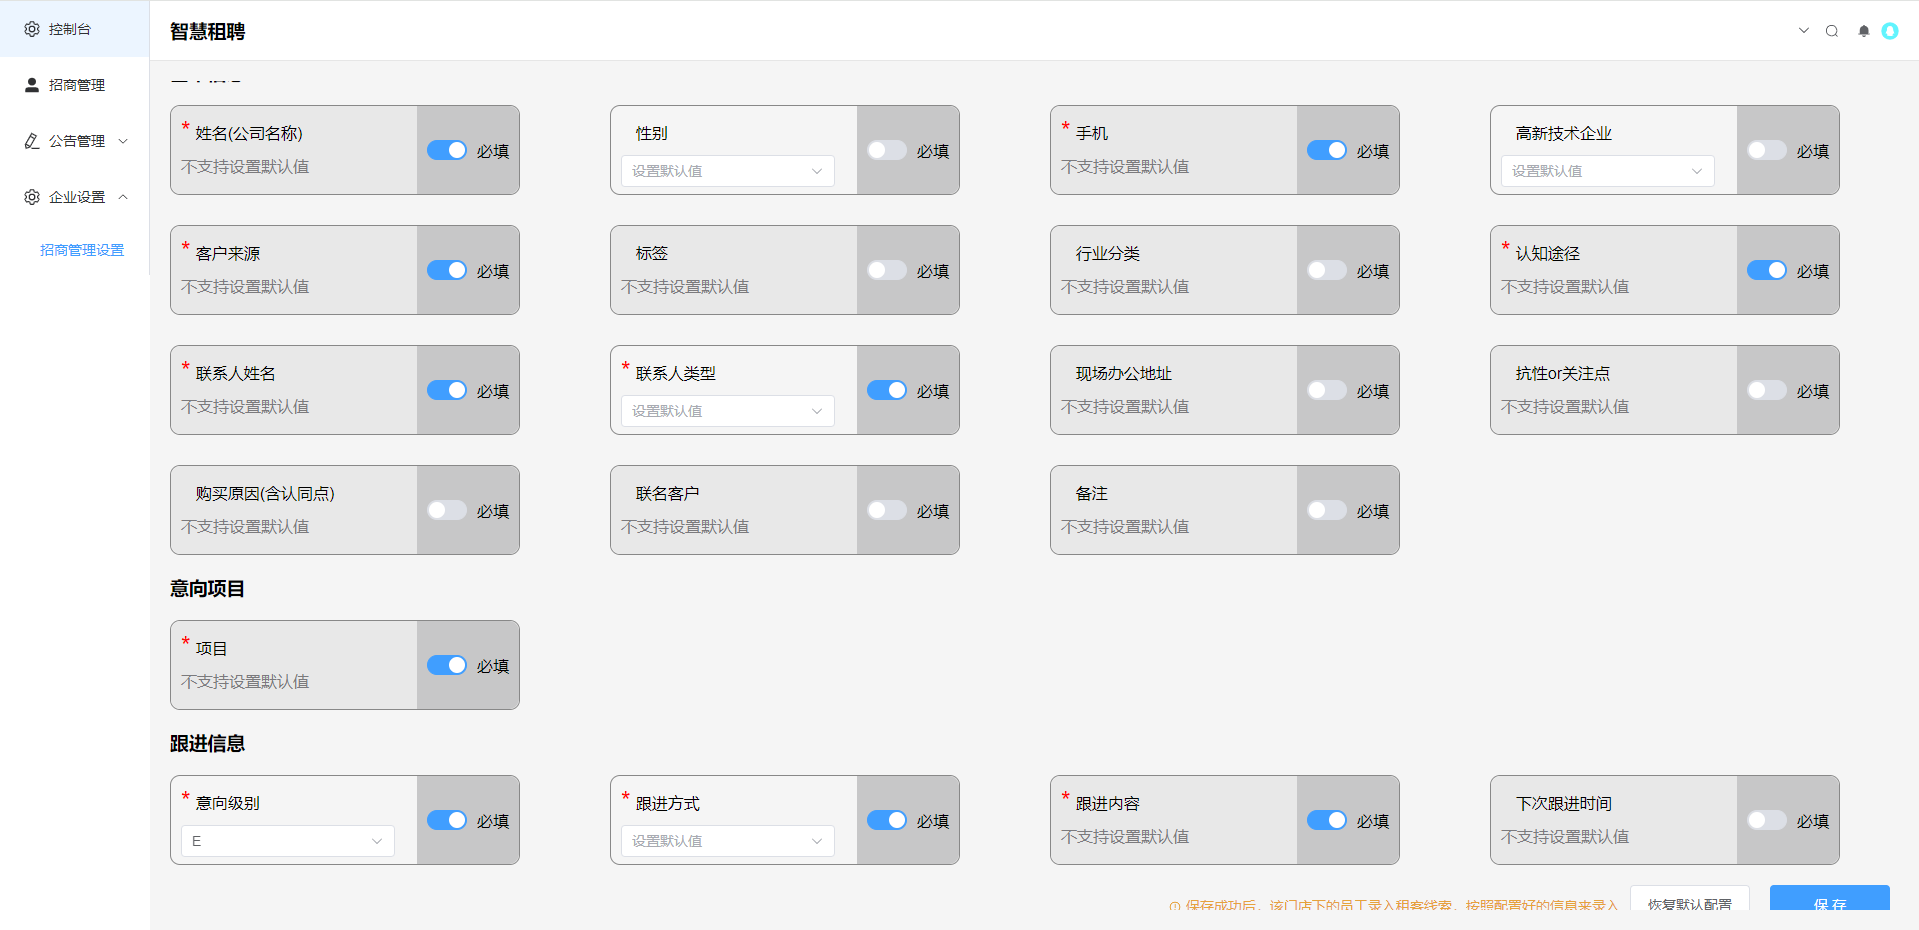Click the 保存 button
This screenshot has height=930, width=1919.
tap(1830, 899)
